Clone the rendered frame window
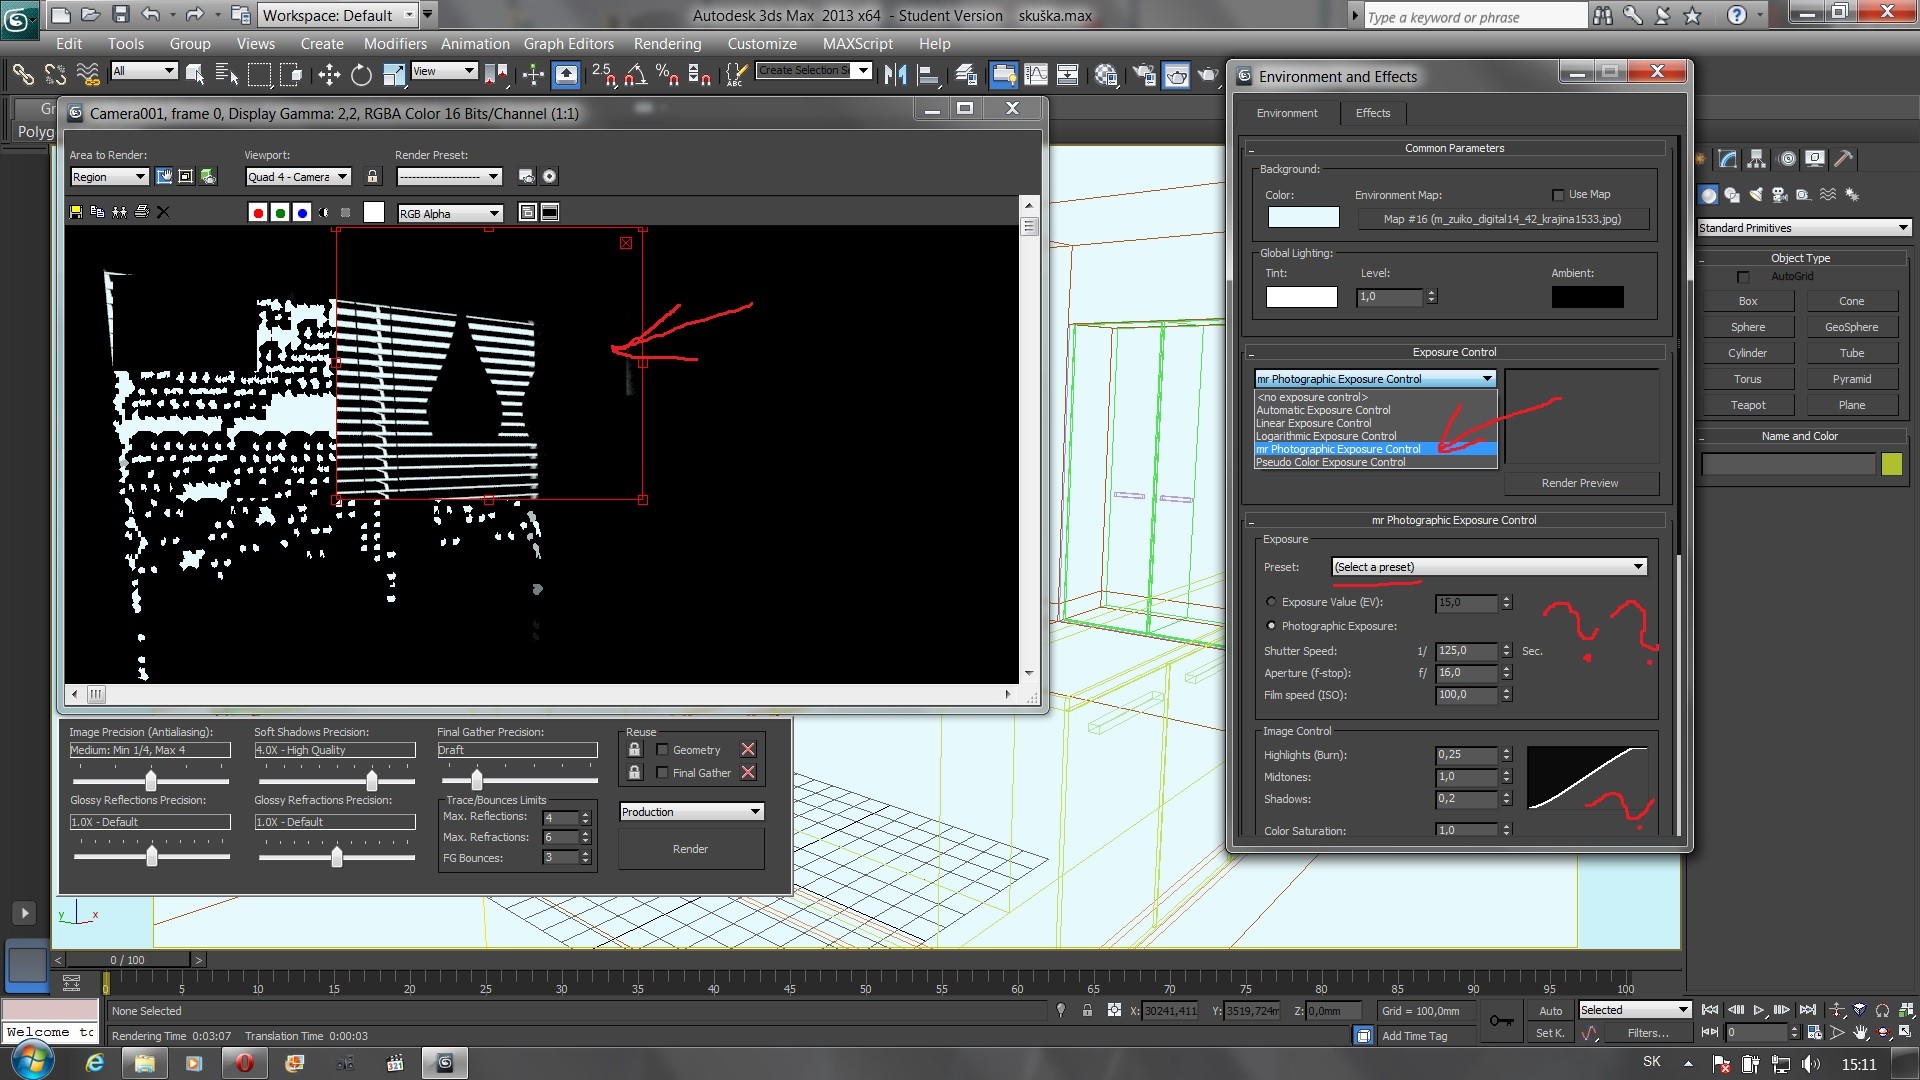 [119, 212]
